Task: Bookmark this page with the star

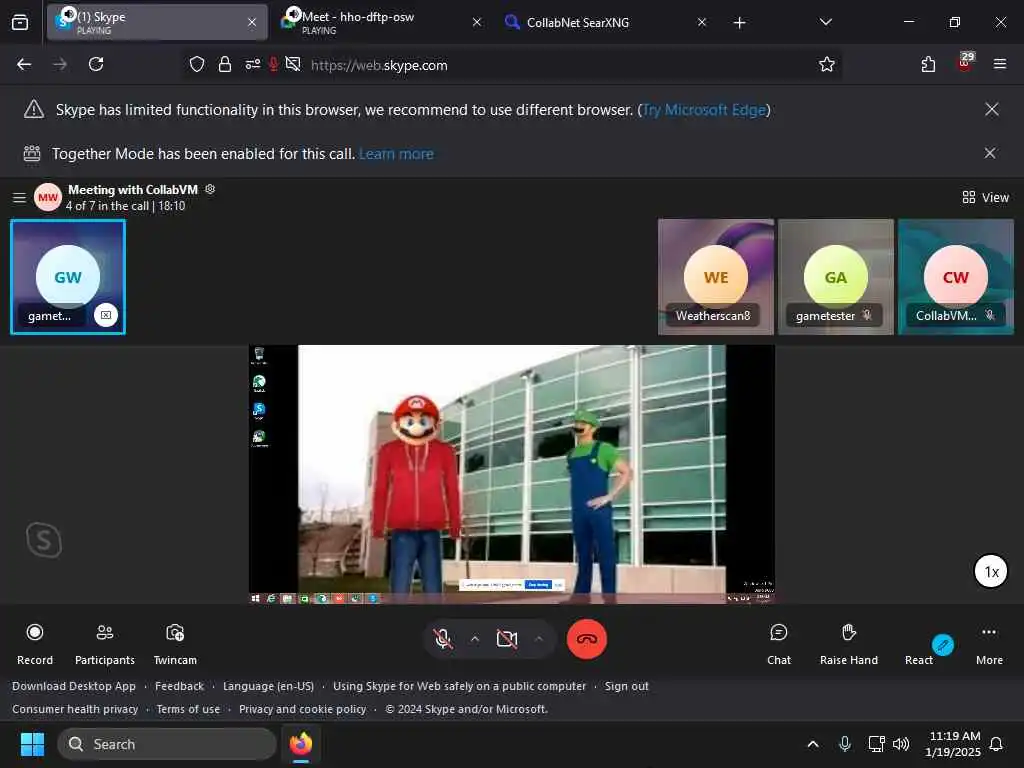Action: [826, 64]
